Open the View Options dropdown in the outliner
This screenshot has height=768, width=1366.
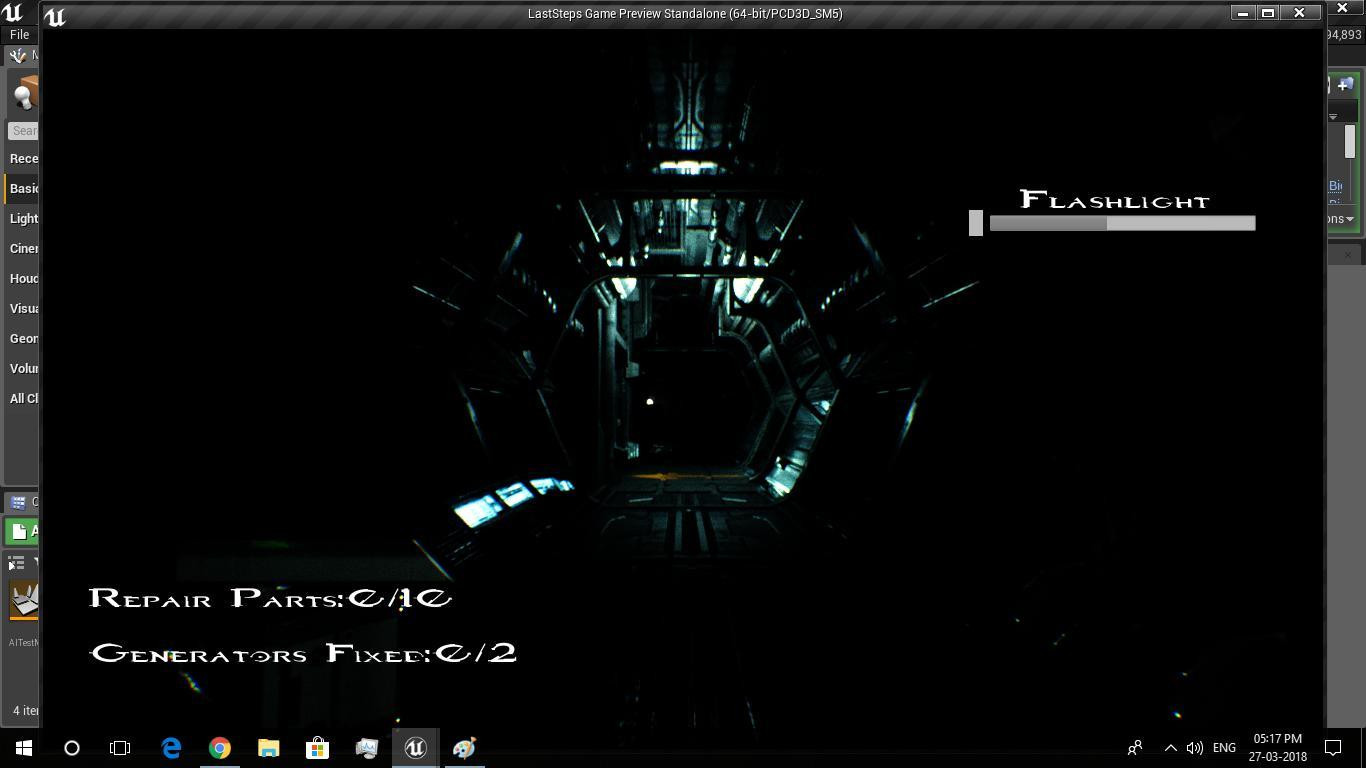(1341, 219)
